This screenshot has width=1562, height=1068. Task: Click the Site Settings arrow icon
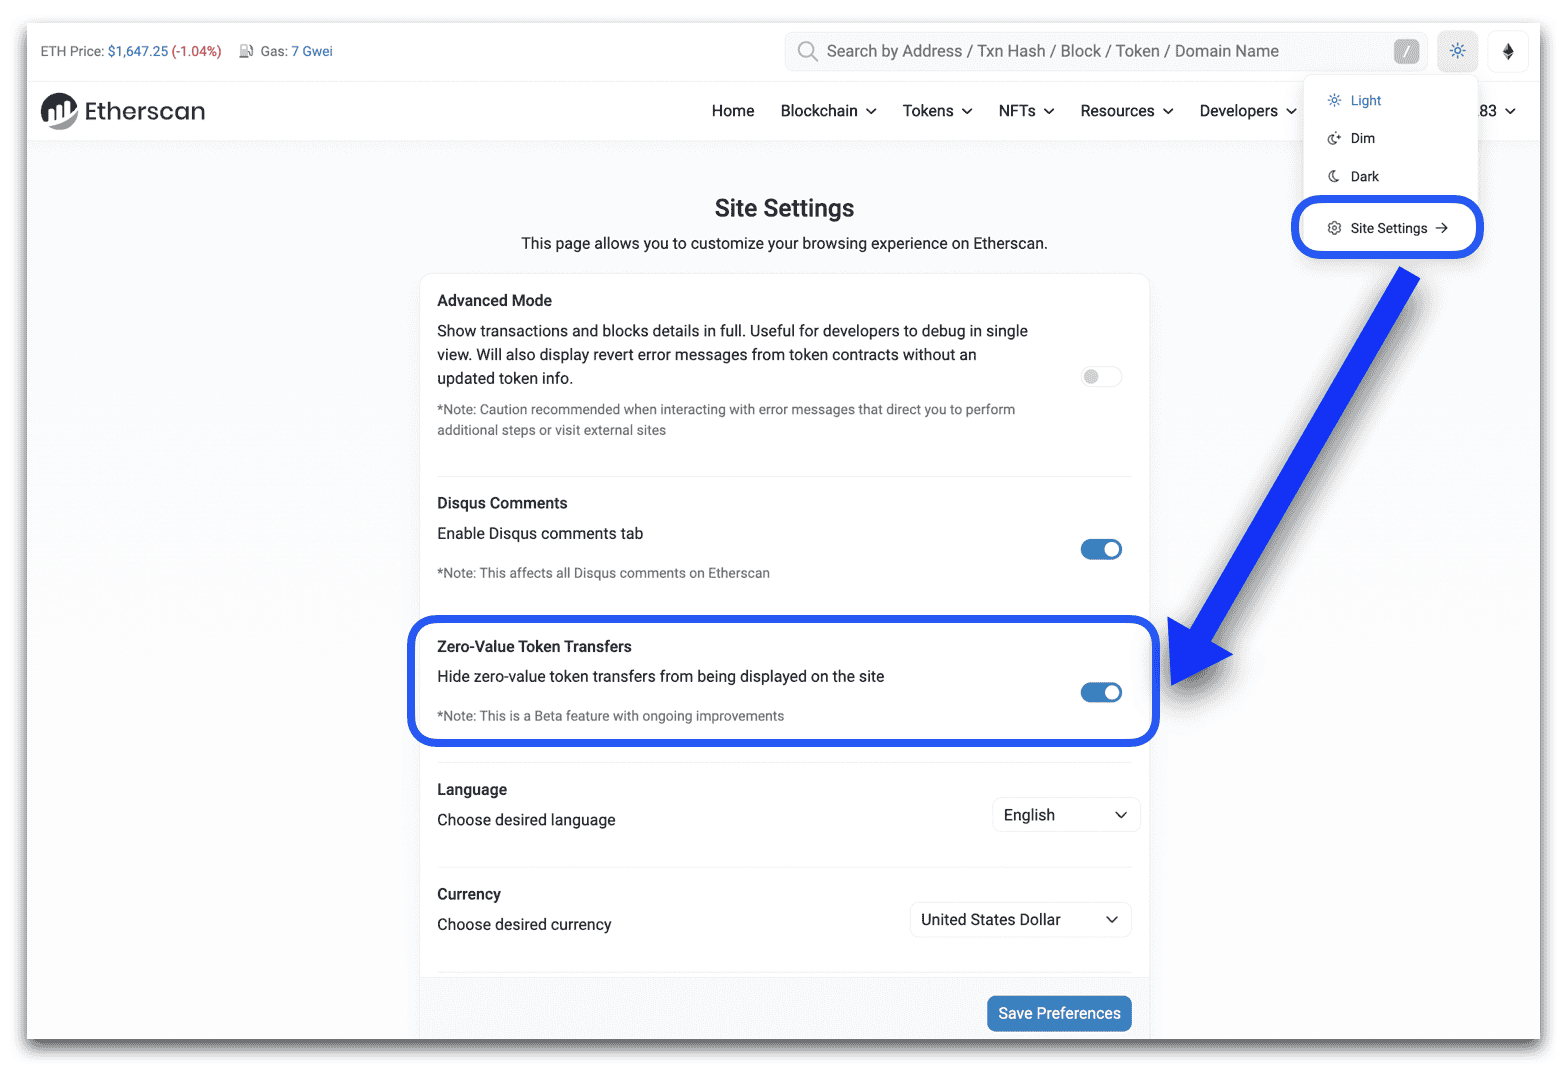1441,228
